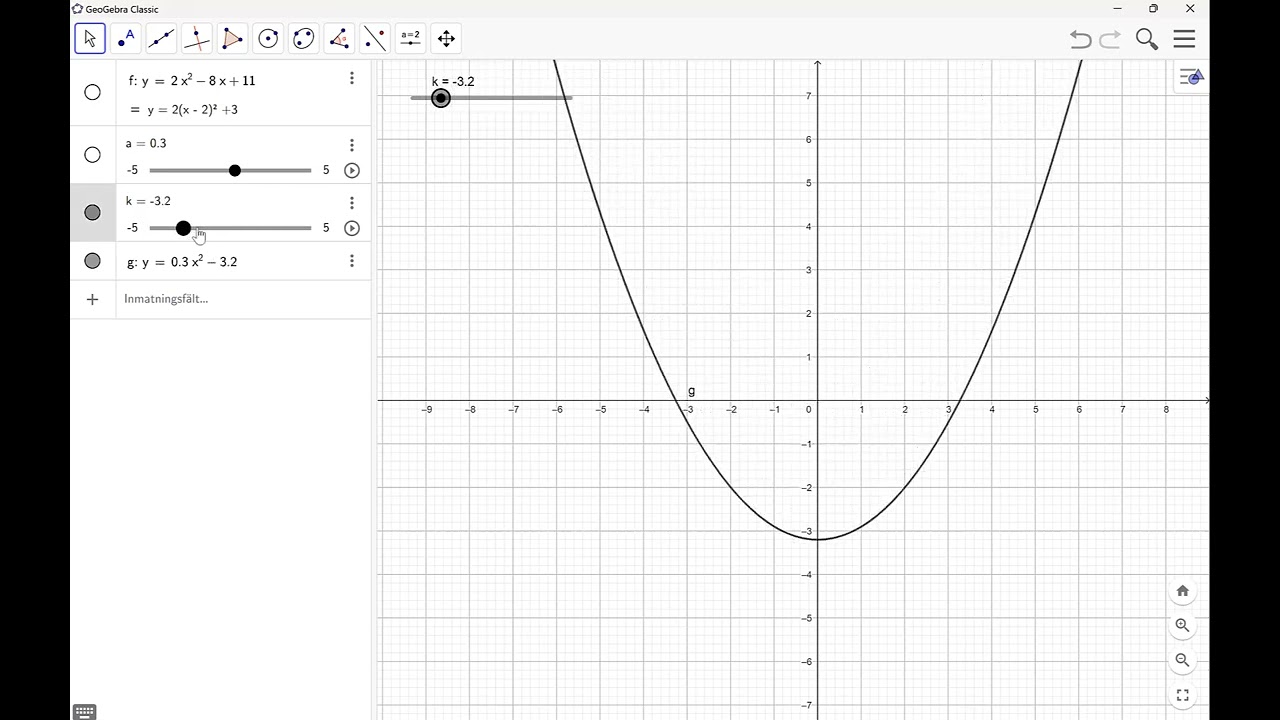The width and height of the screenshot is (1280, 720).
Task: Click the Redo arrow
Action: click(x=1110, y=39)
